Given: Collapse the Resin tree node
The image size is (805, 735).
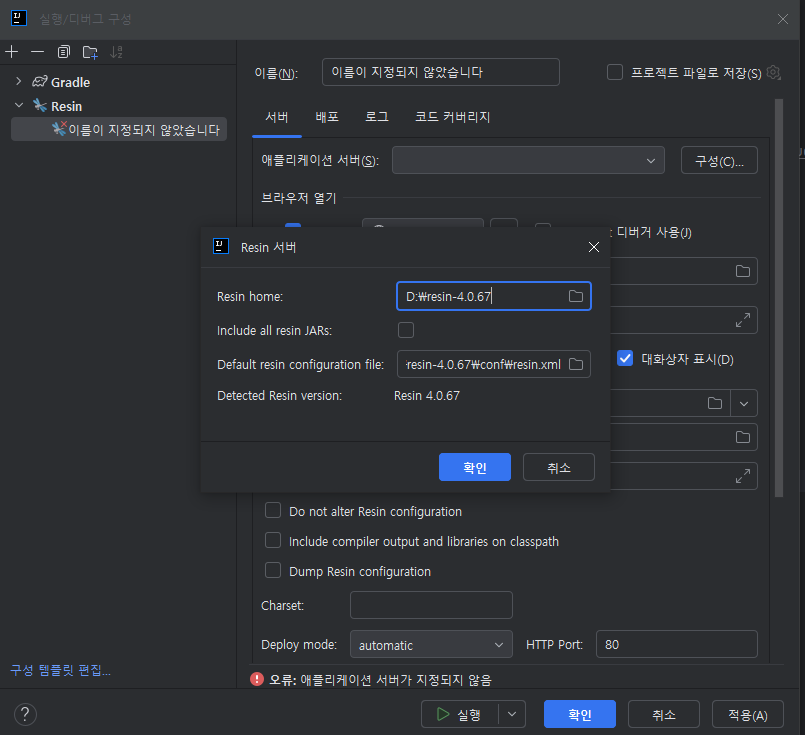Looking at the screenshot, I should (x=19, y=105).
